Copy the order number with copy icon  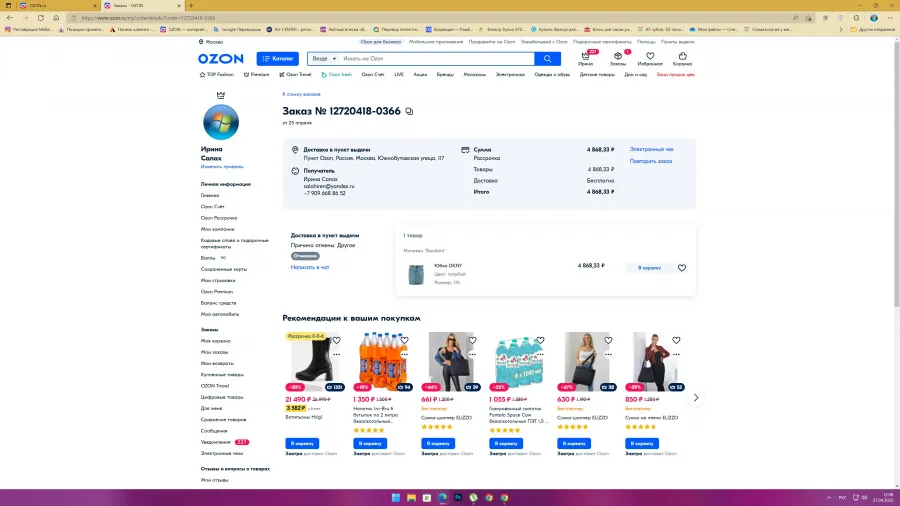pyautogui.click(x=409, y=111)
